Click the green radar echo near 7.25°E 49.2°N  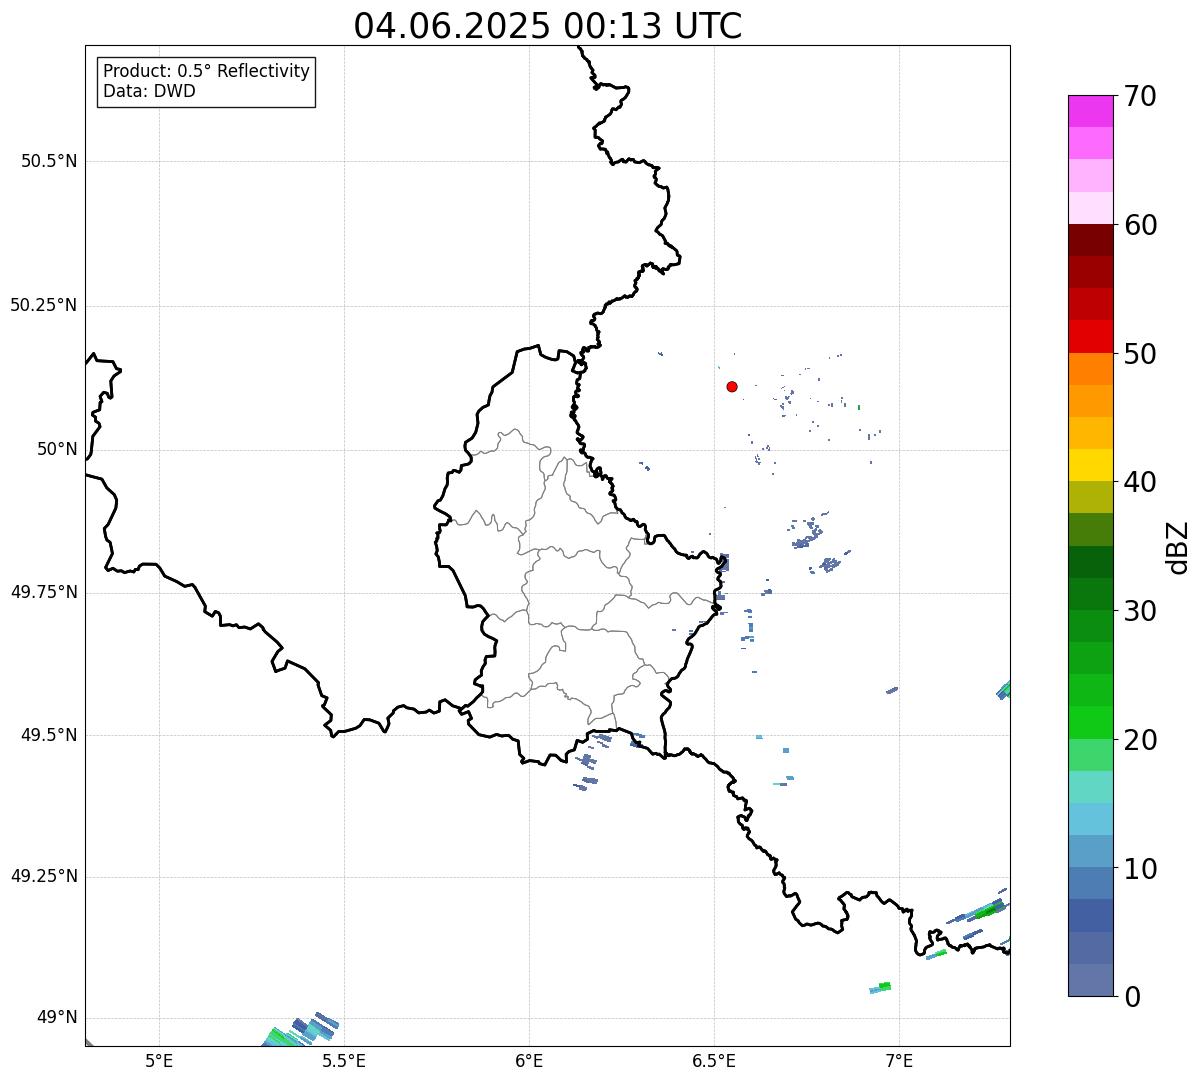[x=986, y=911]
